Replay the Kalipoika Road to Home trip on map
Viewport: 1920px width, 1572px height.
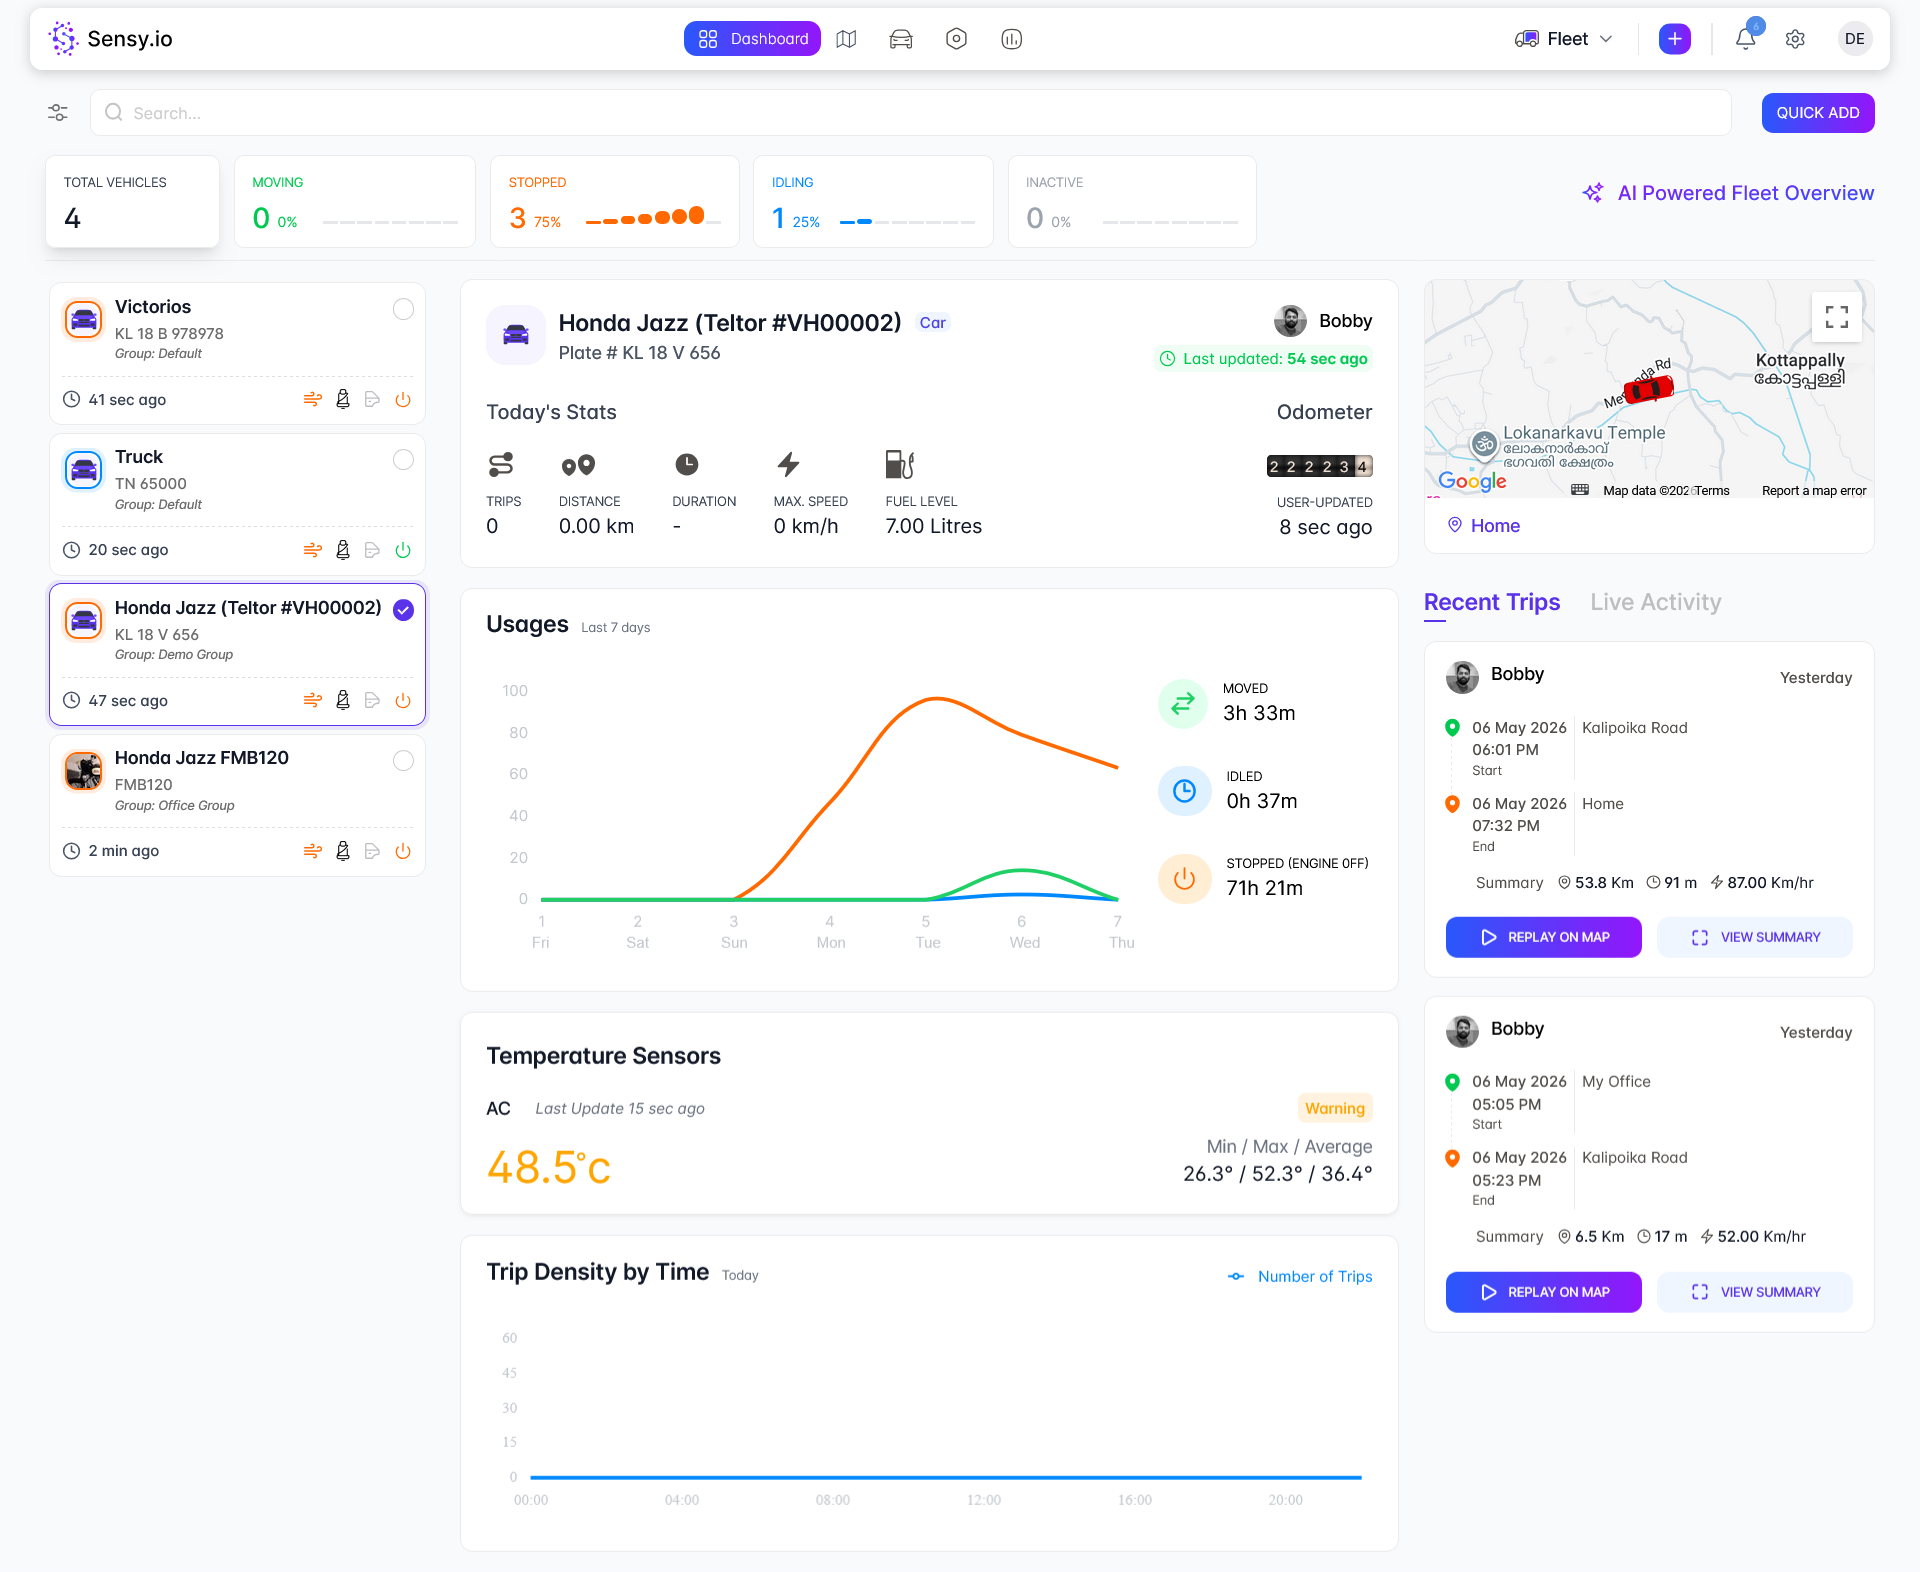point(1543,937)
